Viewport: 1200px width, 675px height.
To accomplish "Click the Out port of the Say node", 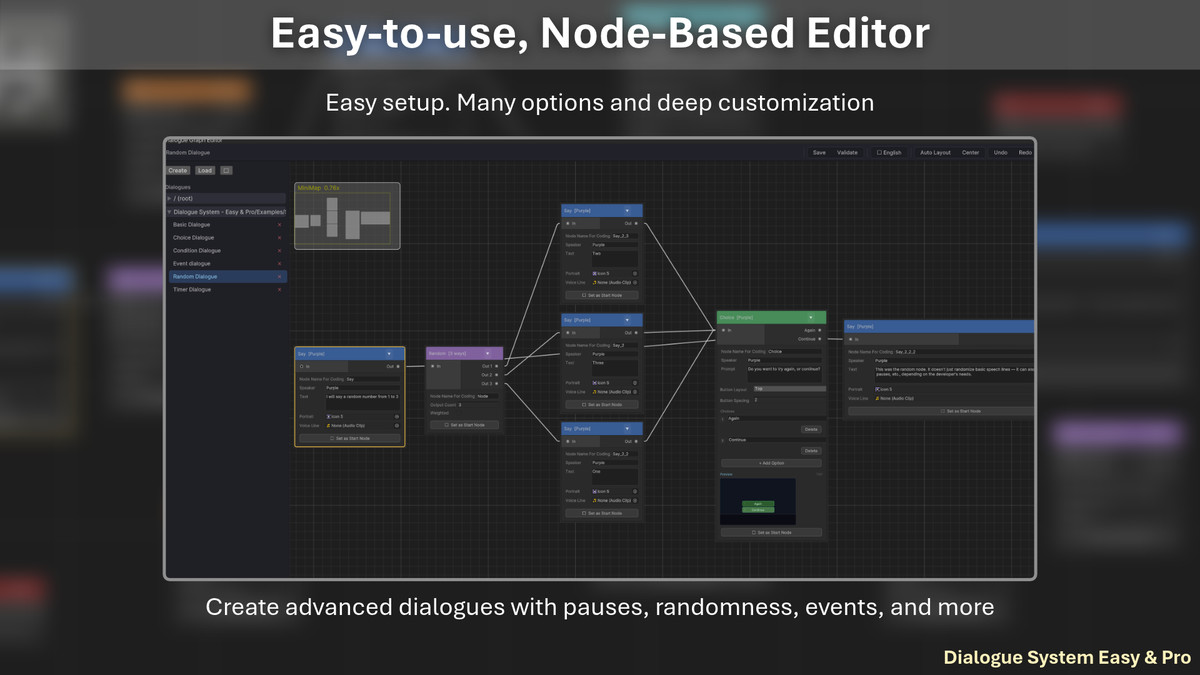I will point(398,366).
